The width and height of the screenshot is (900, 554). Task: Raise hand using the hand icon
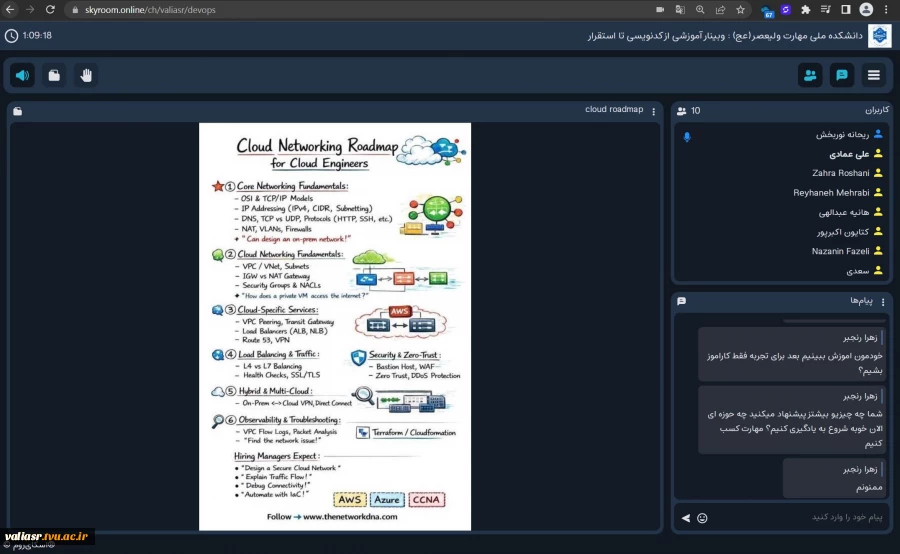tap(86, 75)
